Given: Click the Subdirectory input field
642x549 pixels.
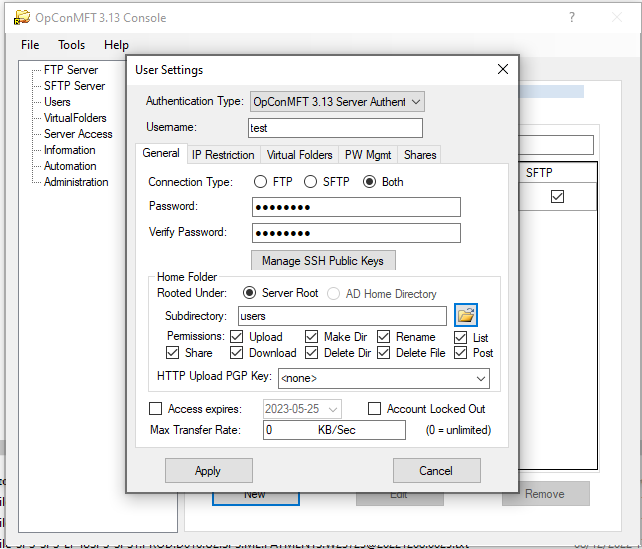Looking at the screenshot, I should [342, 316].
